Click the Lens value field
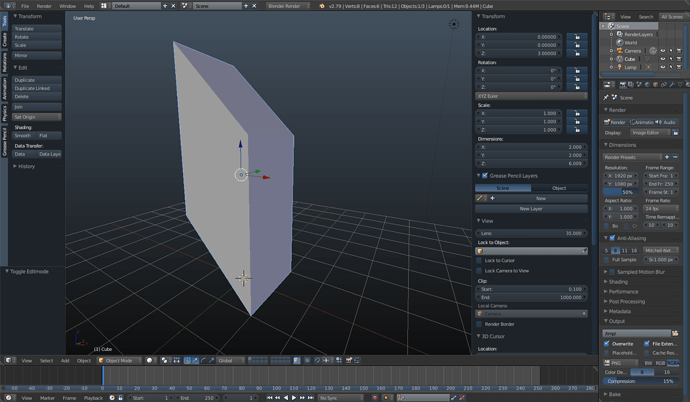This screenshot has height=402, width=690. tap(531, 233)
